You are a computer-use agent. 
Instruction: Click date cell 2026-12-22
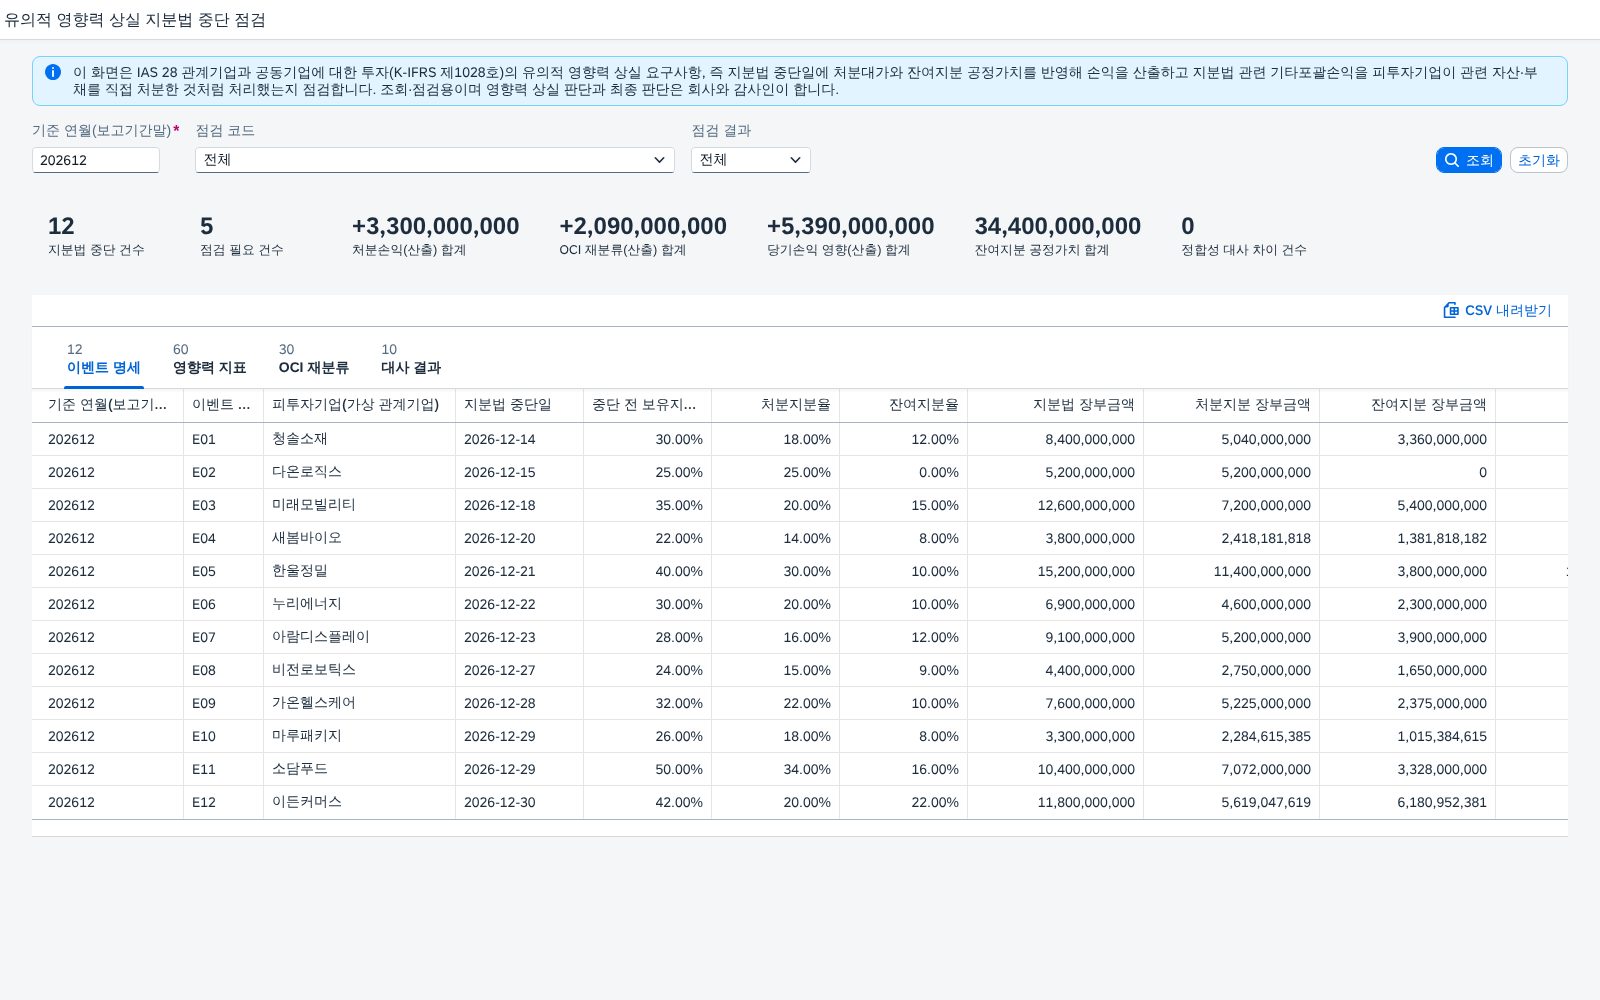point(519,604)
